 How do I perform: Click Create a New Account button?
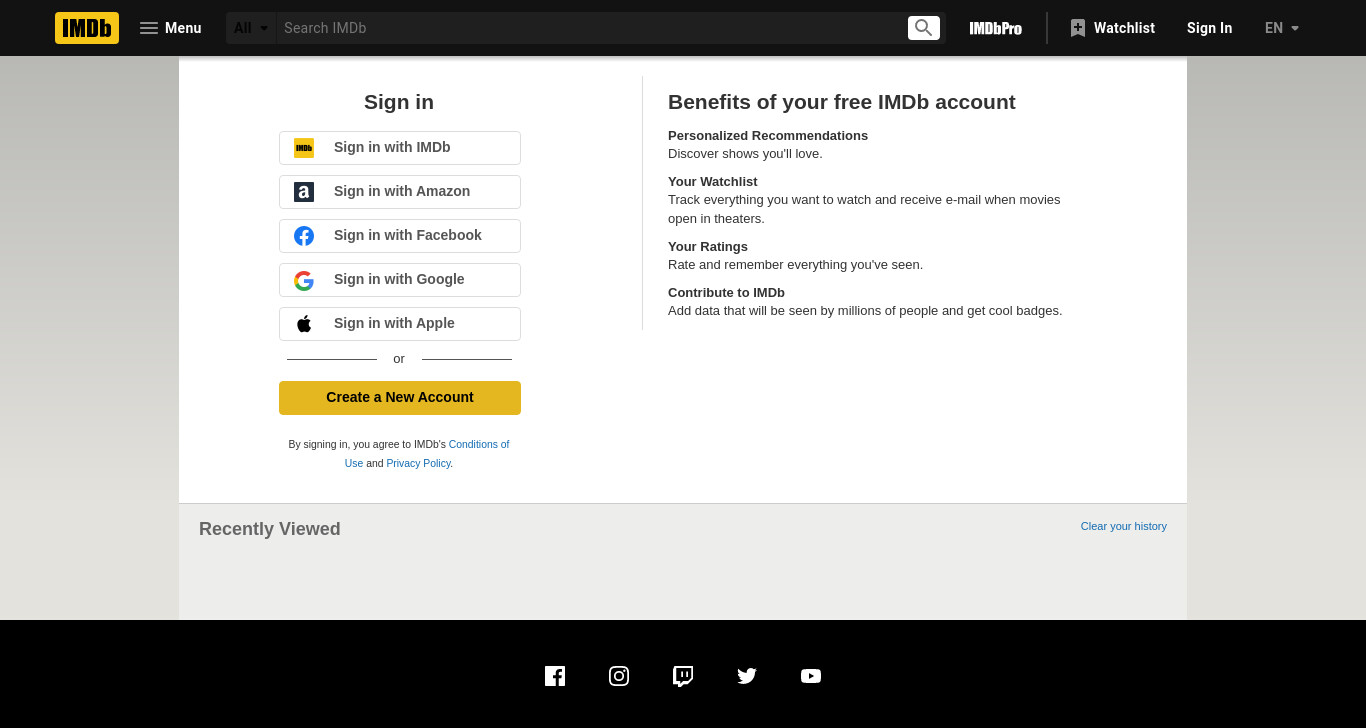pos(400,398)
